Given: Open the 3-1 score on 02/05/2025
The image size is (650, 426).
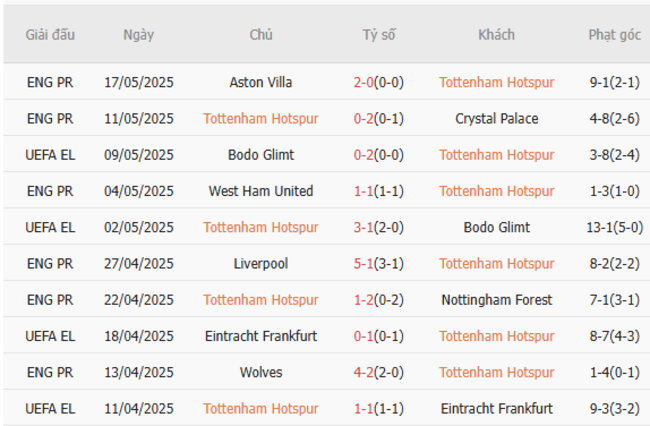Looking at the screenshot, I should coord(364,227).
